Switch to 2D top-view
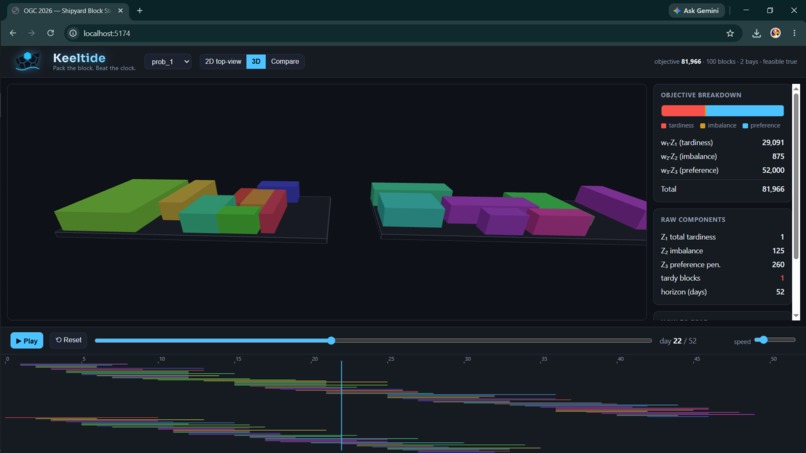Image resolution: width=806 pixels, height=453 pixels. [x=223, y=61]
